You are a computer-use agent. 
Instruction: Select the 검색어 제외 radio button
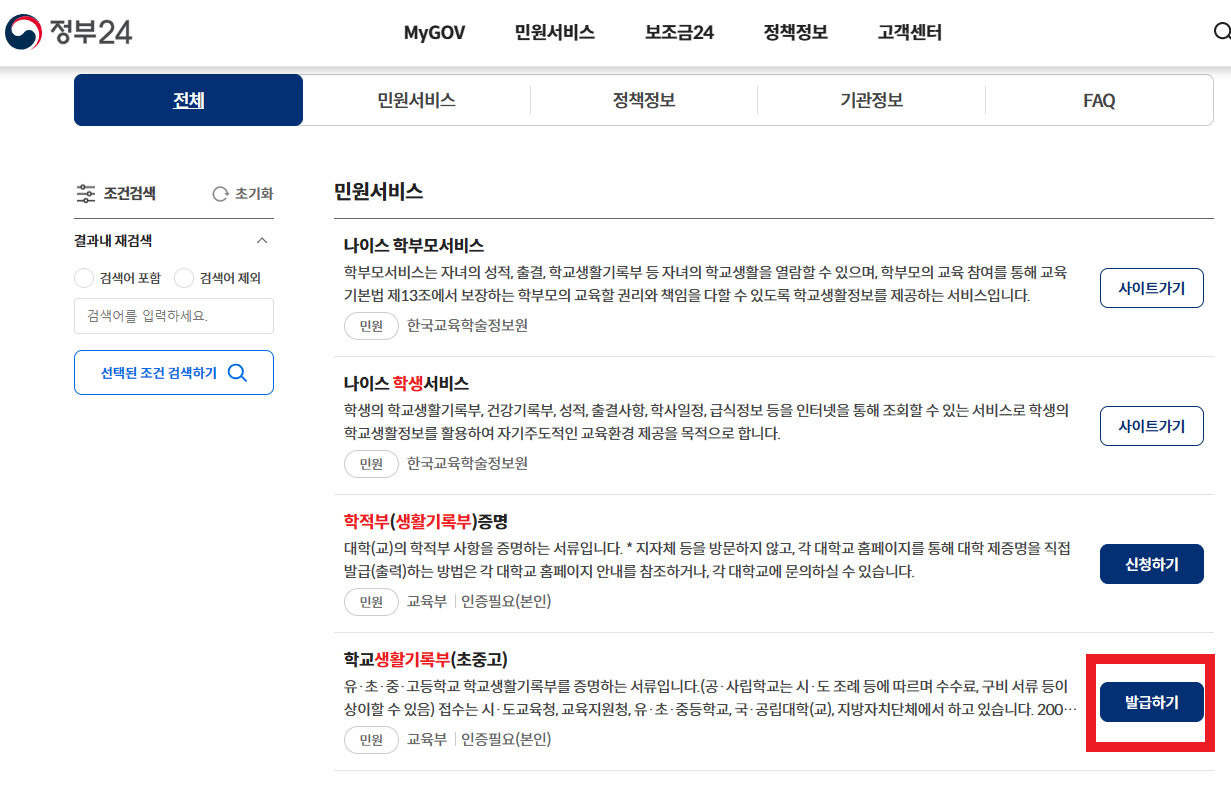tap(184, 278)
